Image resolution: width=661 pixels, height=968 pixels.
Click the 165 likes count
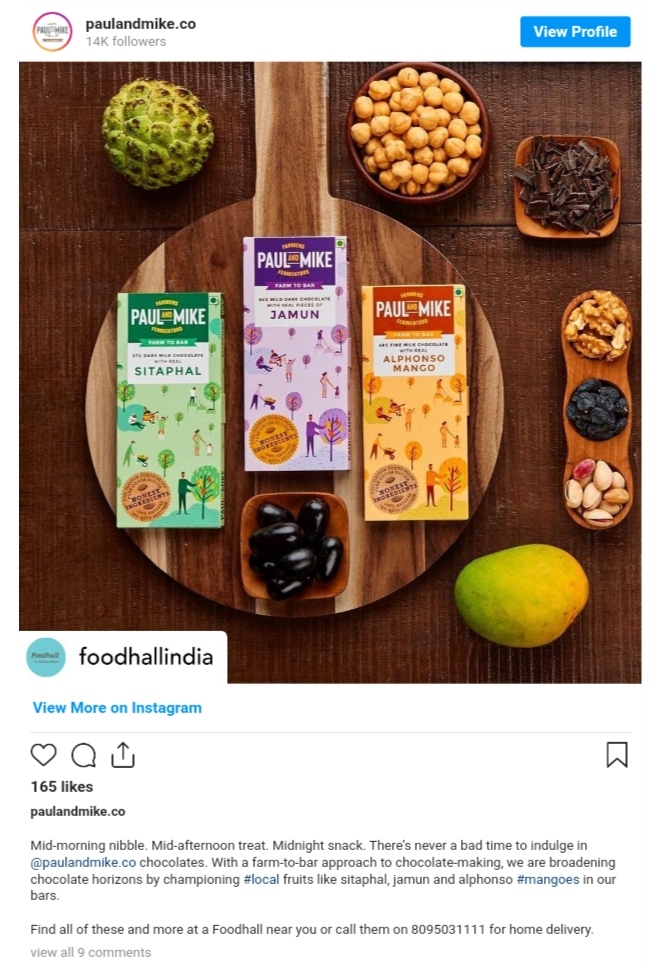(62, 786)
